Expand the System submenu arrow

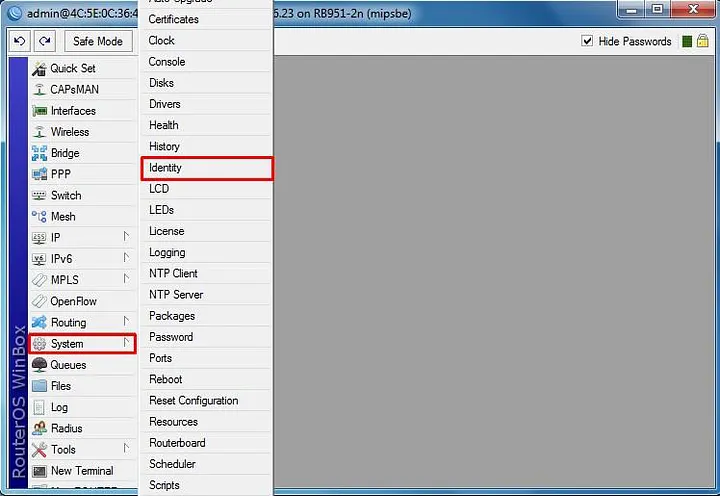[x=126, y=343]
